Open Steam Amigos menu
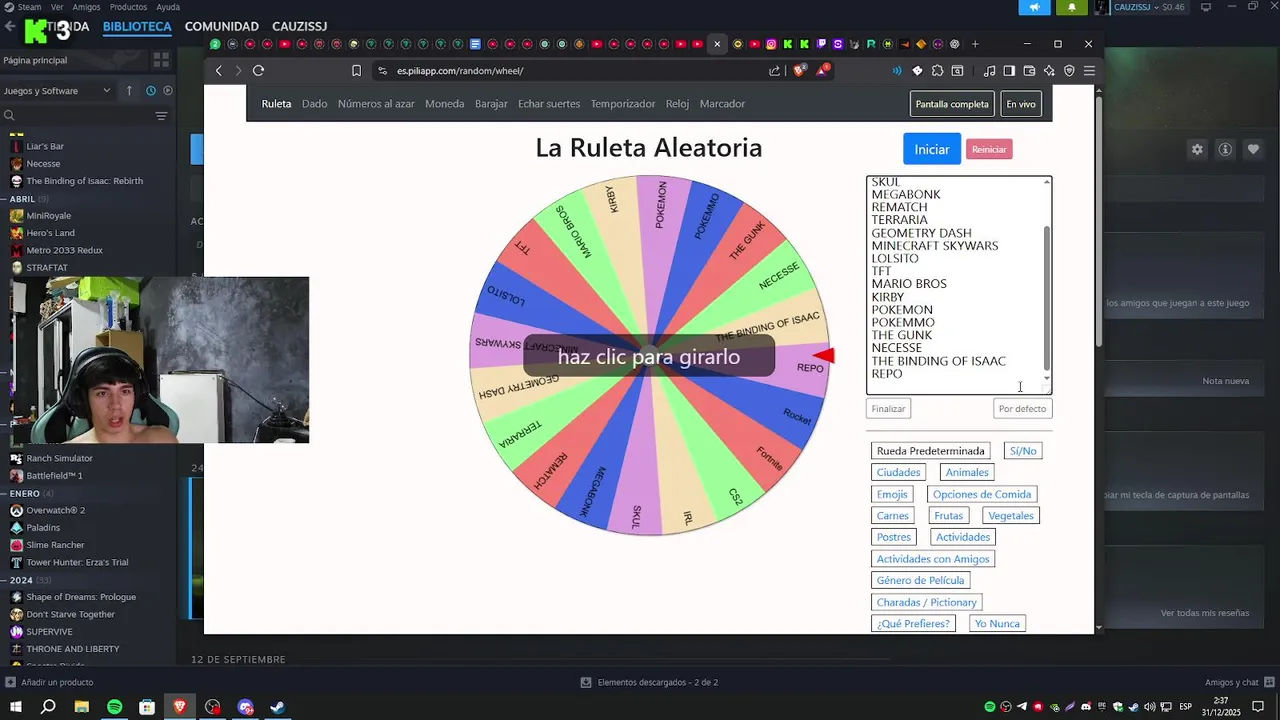This screenshot has height=720, width=1280. pyautogui.click(x=86, y=7)
